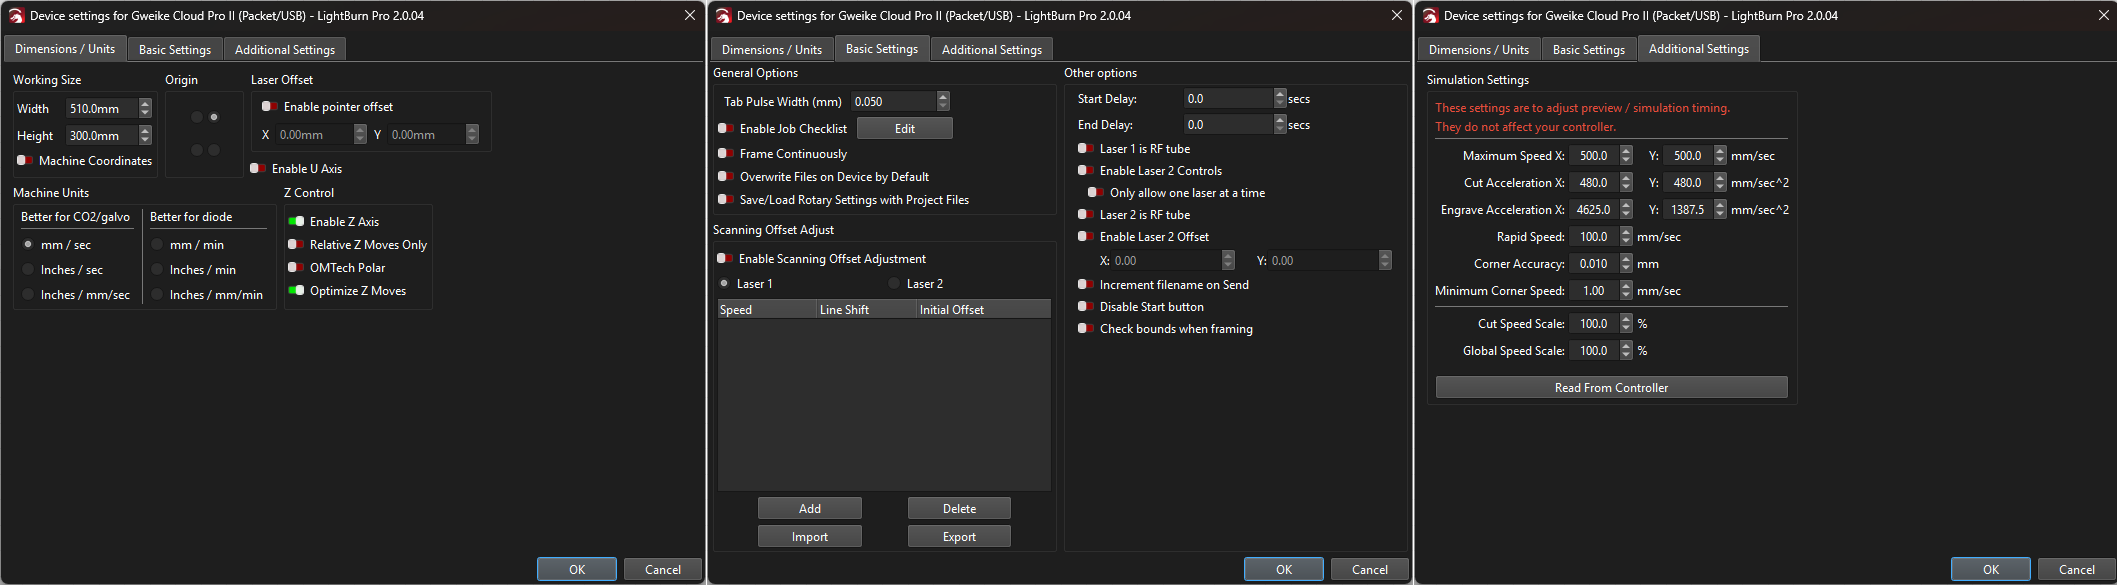Open Dimensions / Units tab above Simulation Settings
Screen dimensions: 2117x585
click(1478, 49)
